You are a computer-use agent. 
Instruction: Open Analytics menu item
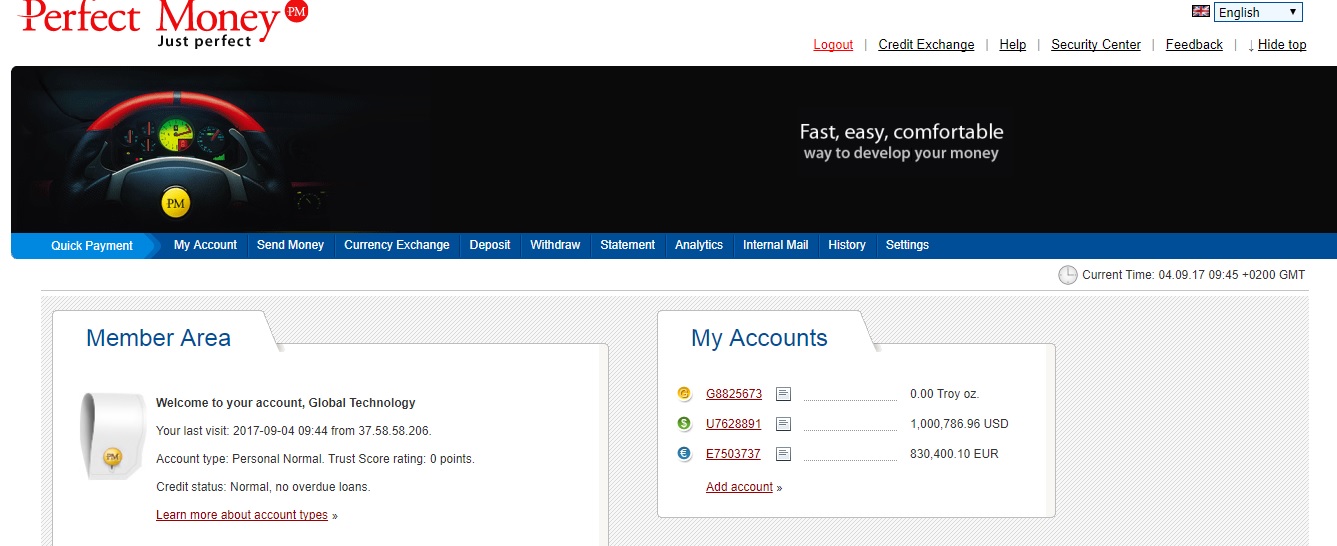[699, 245]
